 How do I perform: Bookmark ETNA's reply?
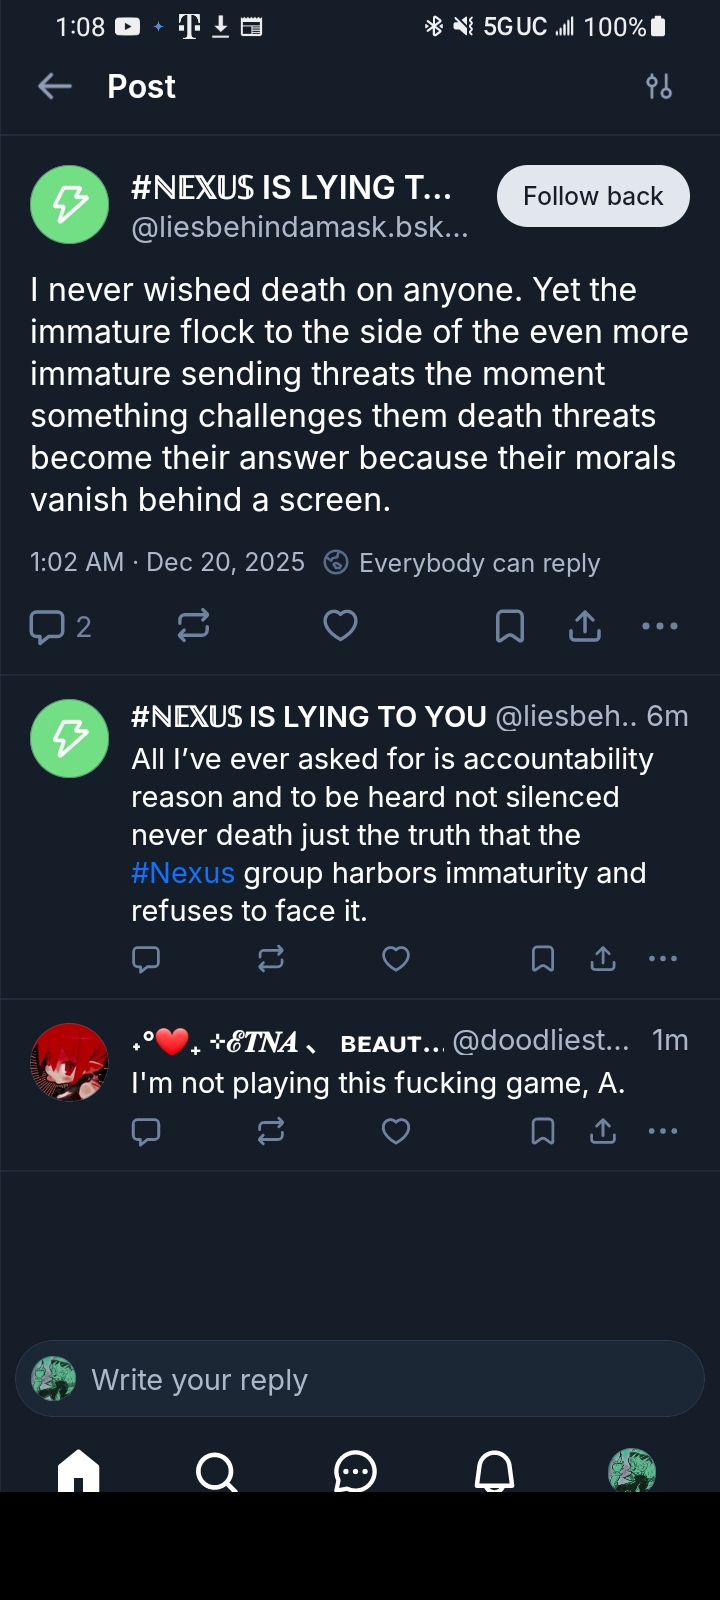[x=543, y=1131]
